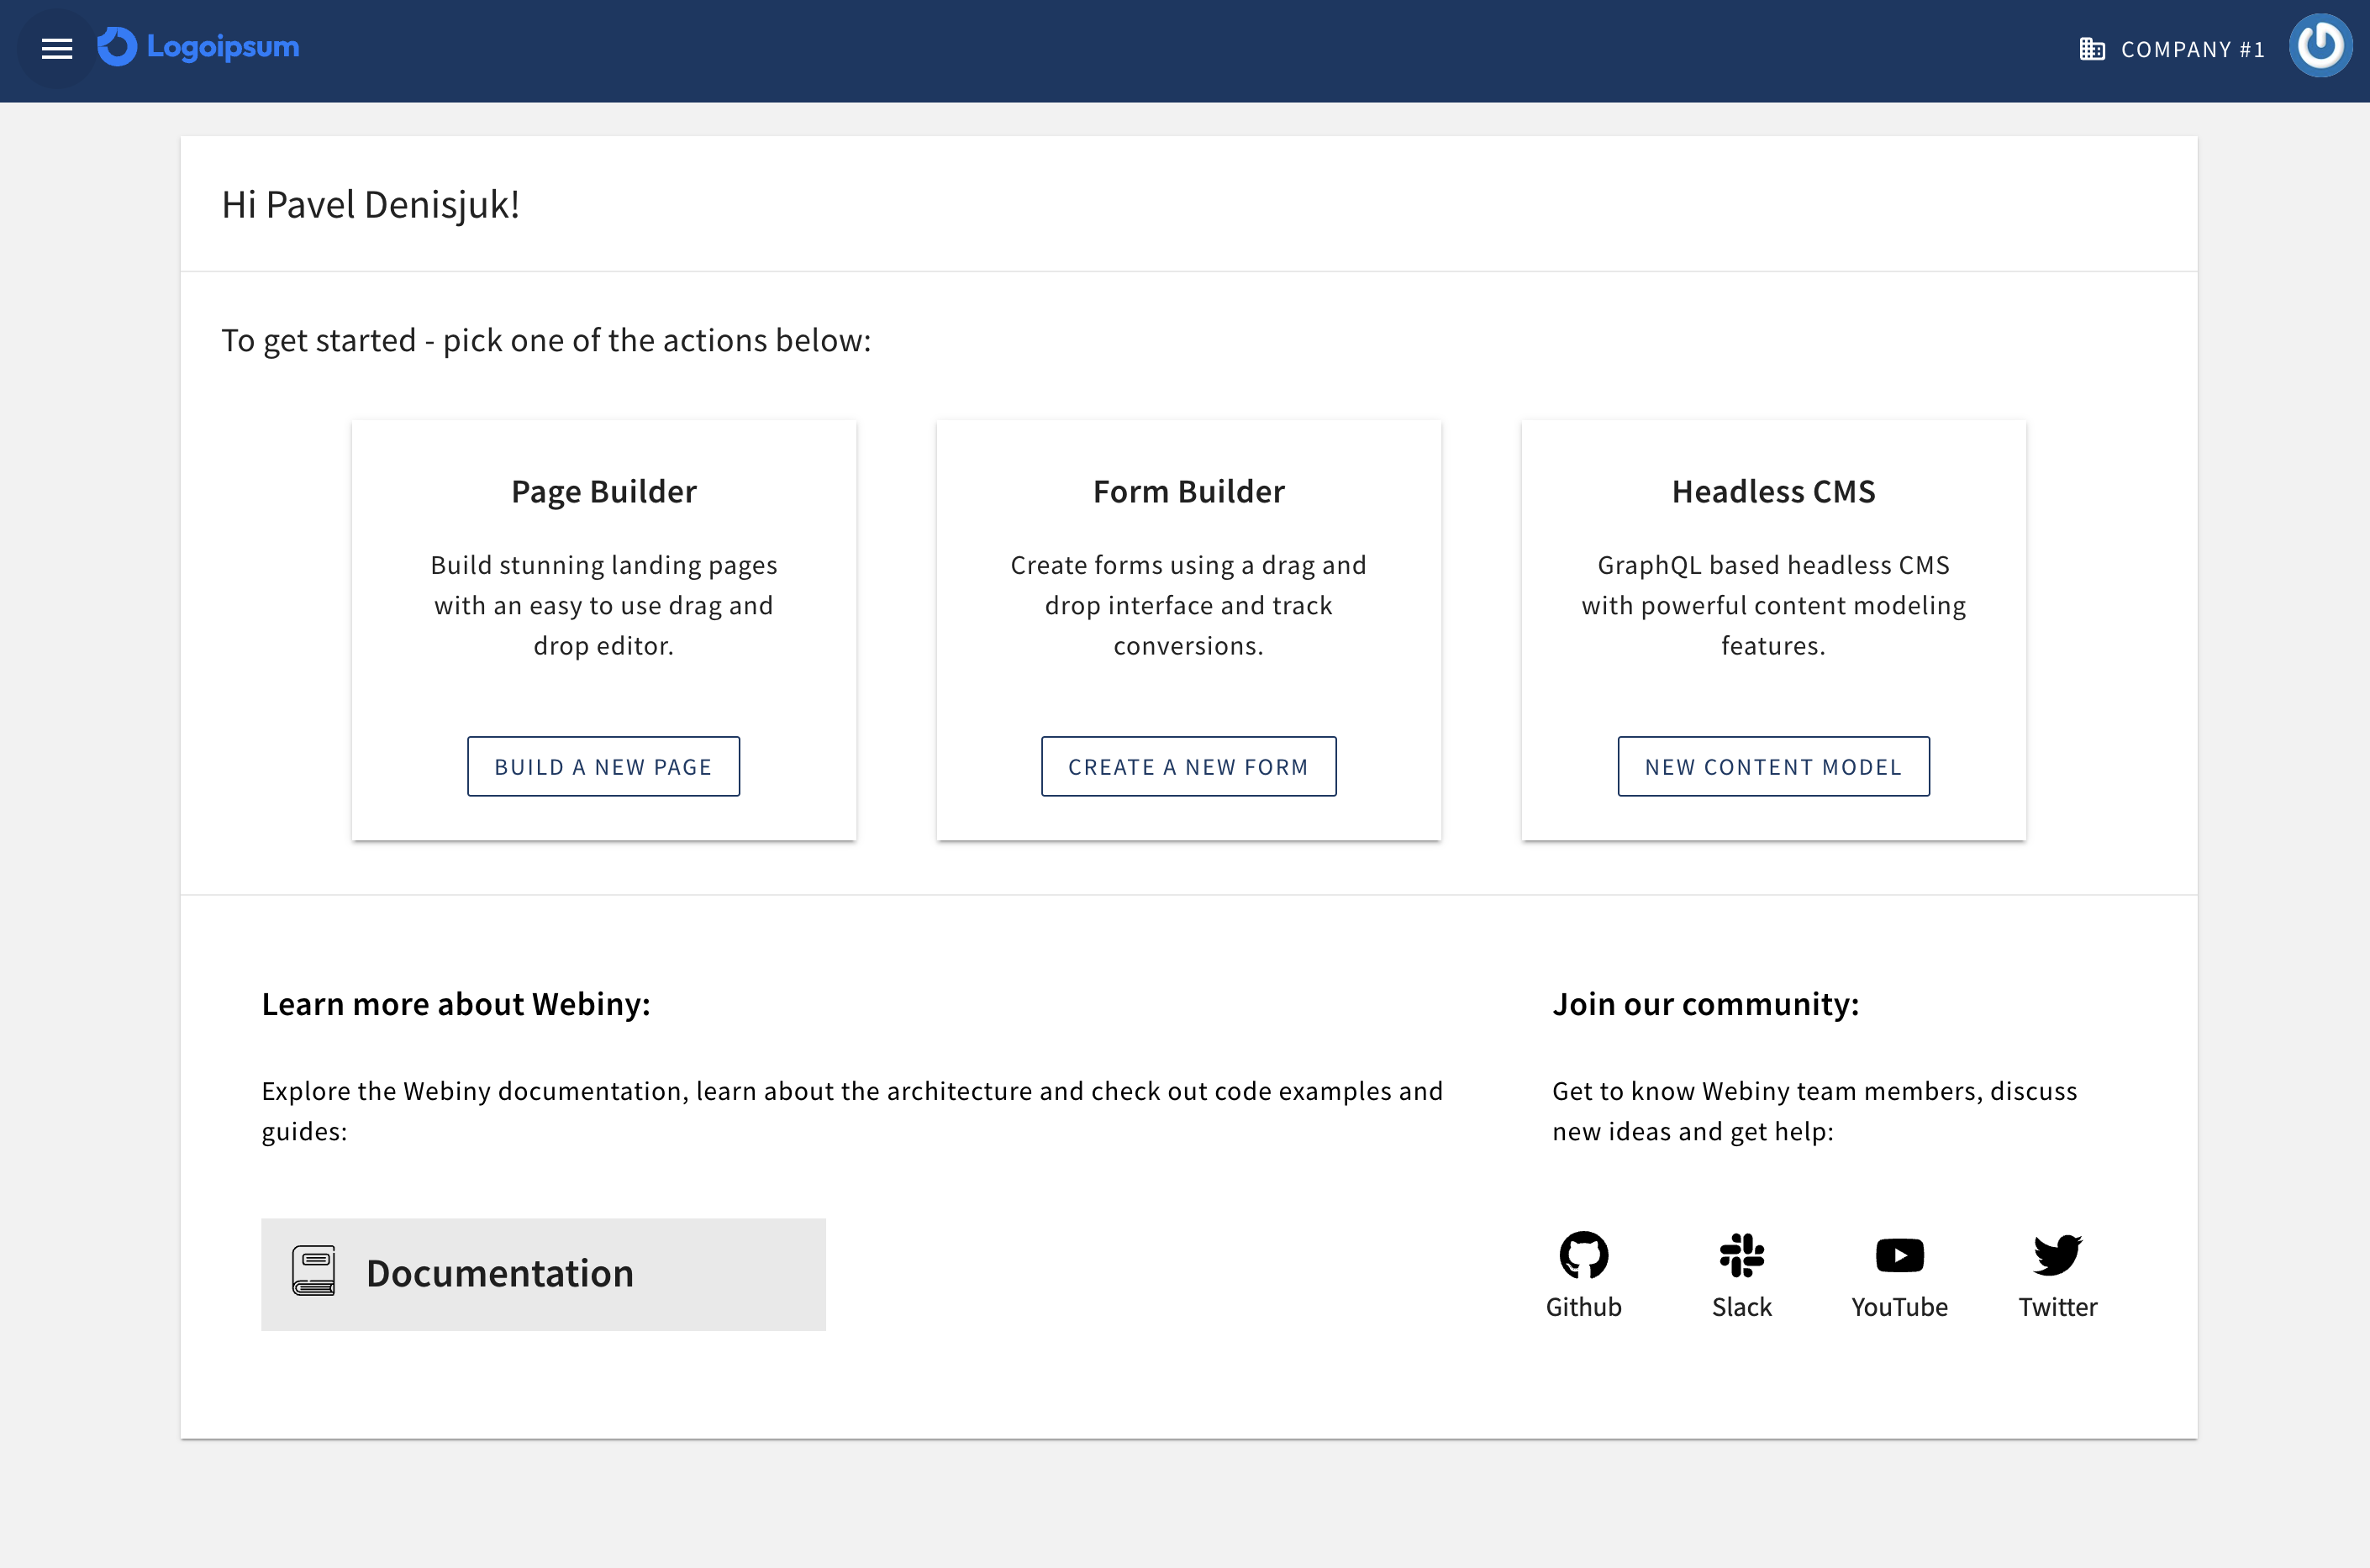Screen dimensions: 2370x1568
Task: Click the book icon beside Documentation
Action: (x=313, y=1273)
